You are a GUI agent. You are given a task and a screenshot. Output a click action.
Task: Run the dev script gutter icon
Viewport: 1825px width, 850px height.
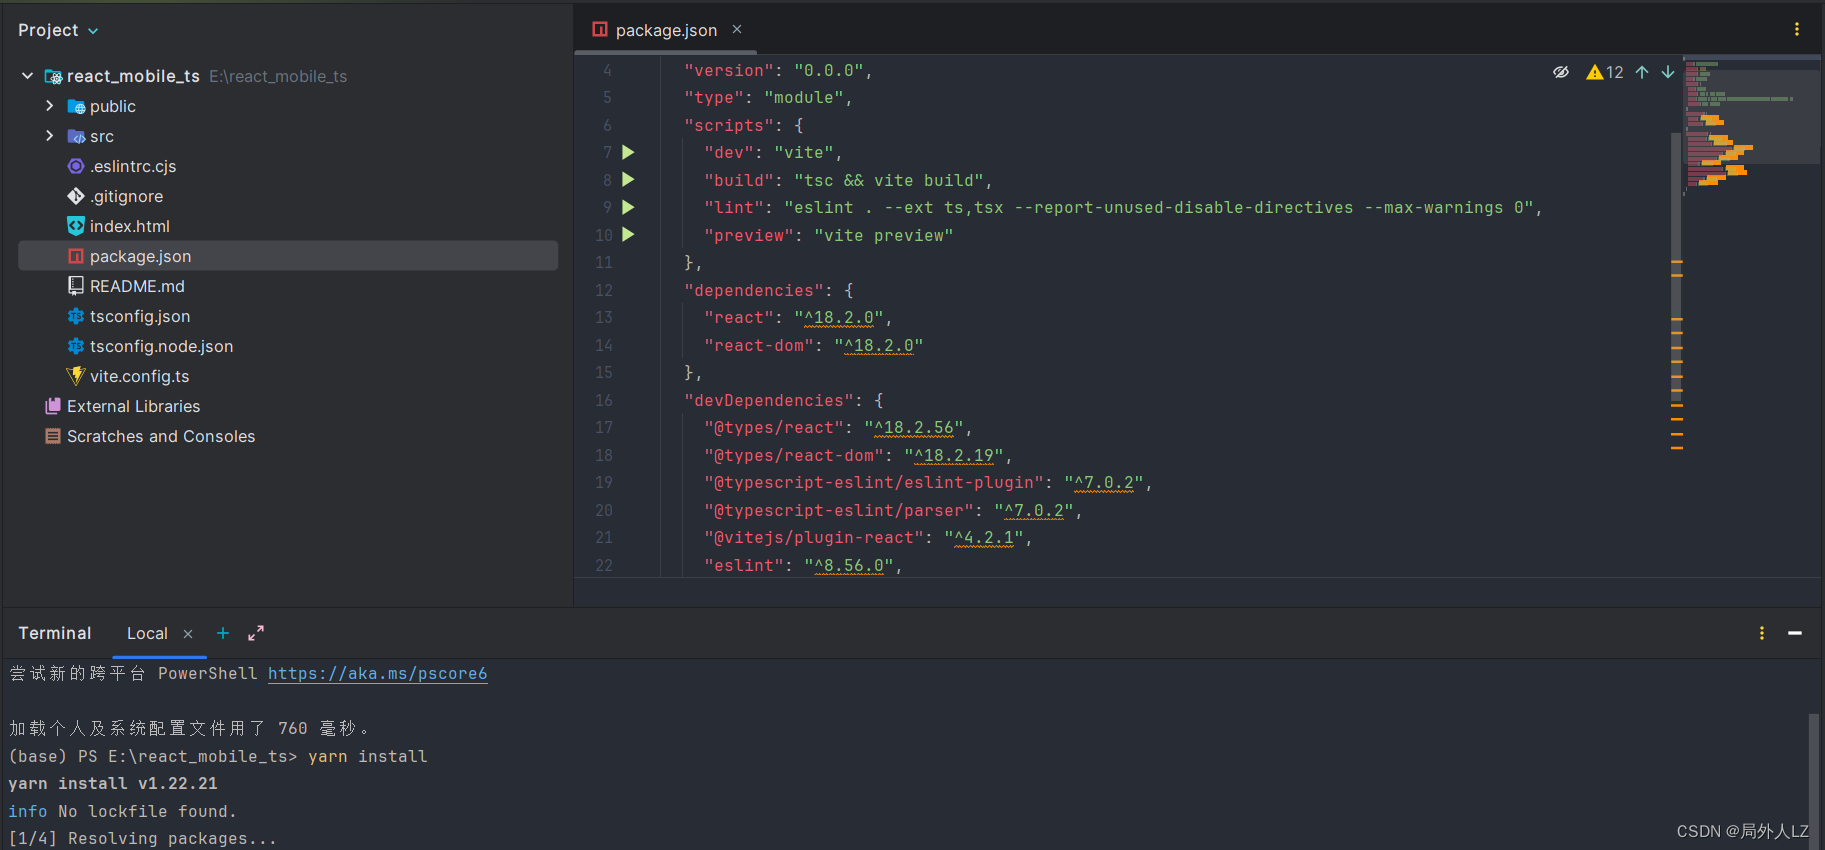628,152
